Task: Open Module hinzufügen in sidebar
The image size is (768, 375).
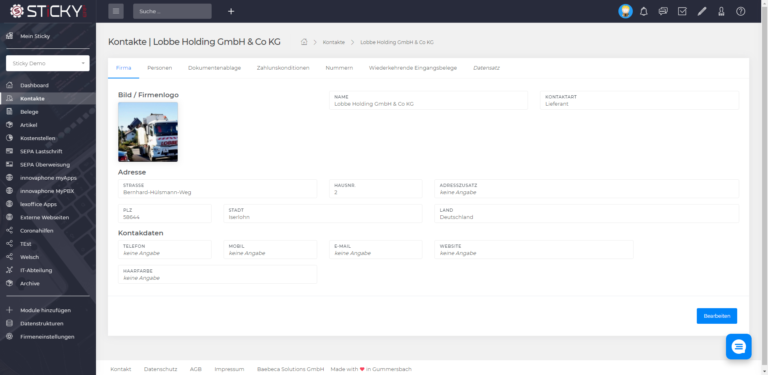Action: (45, 310)
